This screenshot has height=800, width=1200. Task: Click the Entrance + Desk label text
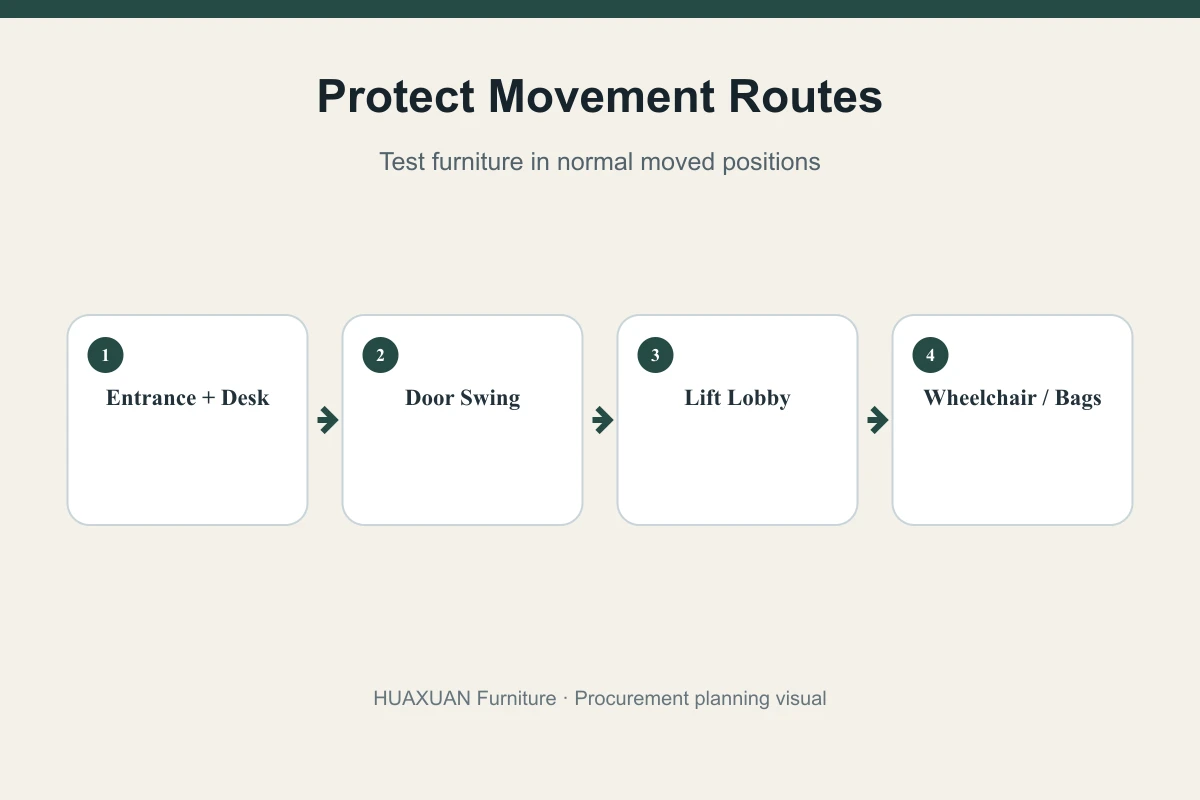pyautogui.click(x=188, y=398)
